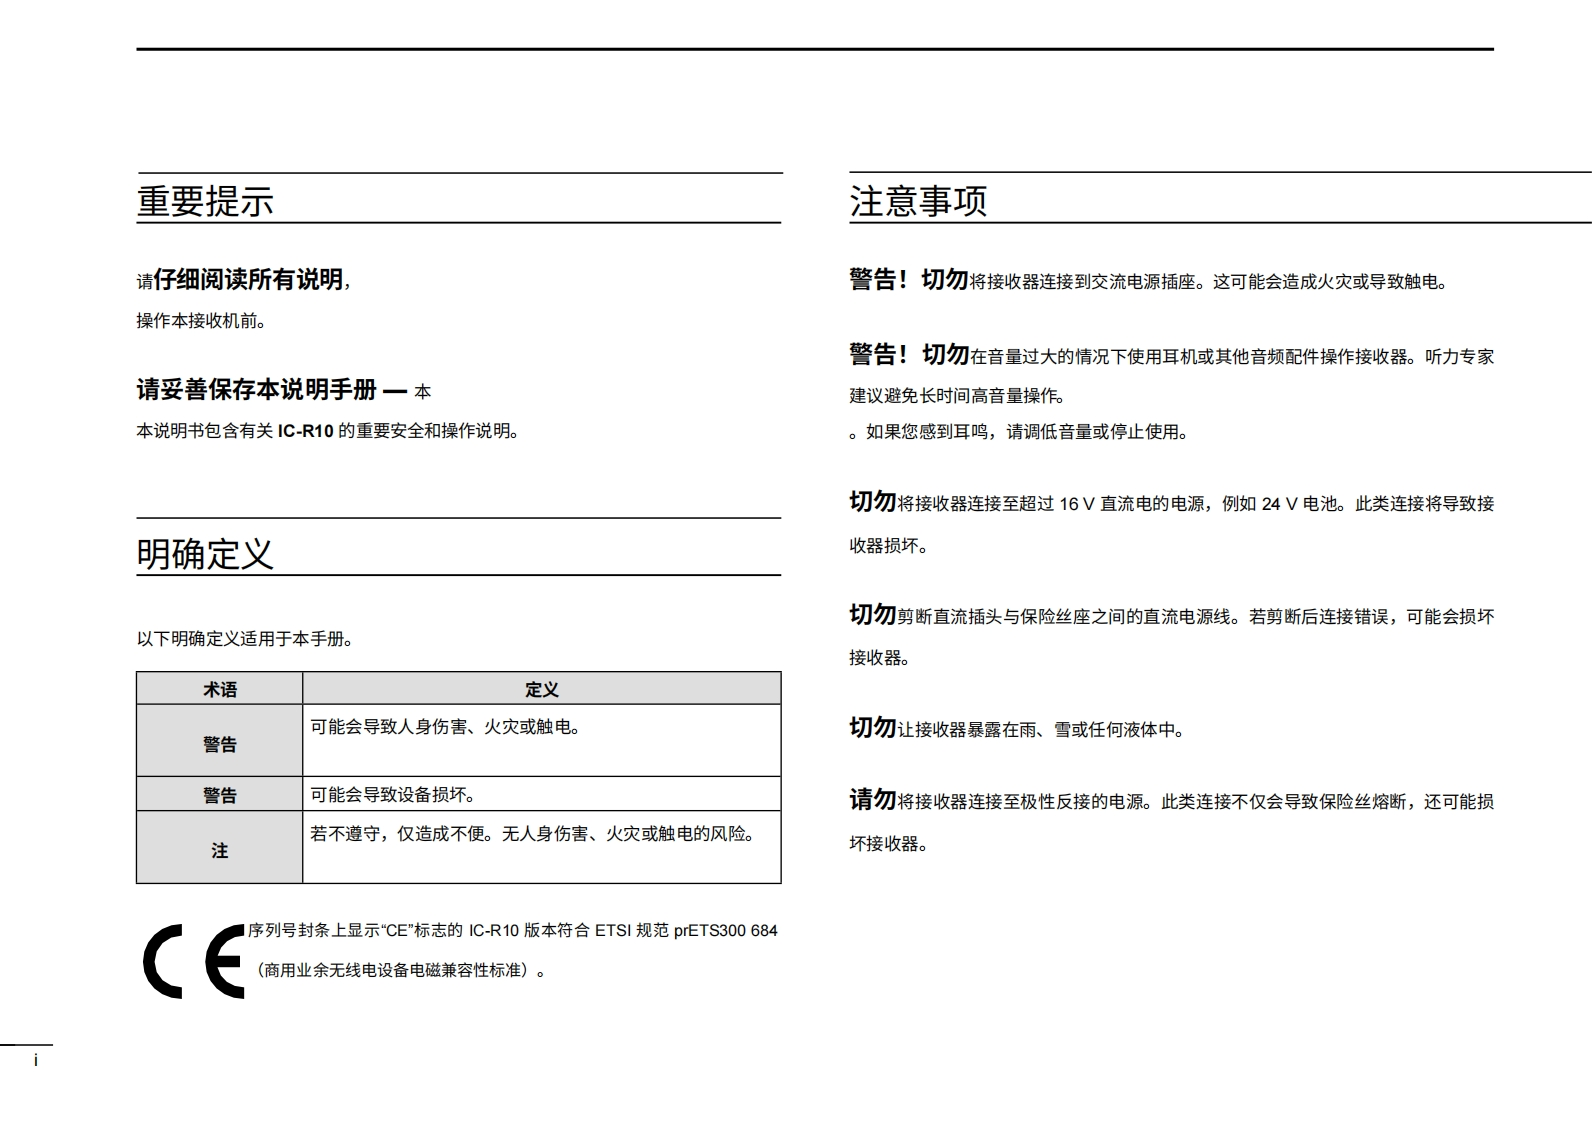Click the sentence "以下明确定义适用于本手册"
This screenshot has width=1592, height=1122.
click(x=246, y=639)
